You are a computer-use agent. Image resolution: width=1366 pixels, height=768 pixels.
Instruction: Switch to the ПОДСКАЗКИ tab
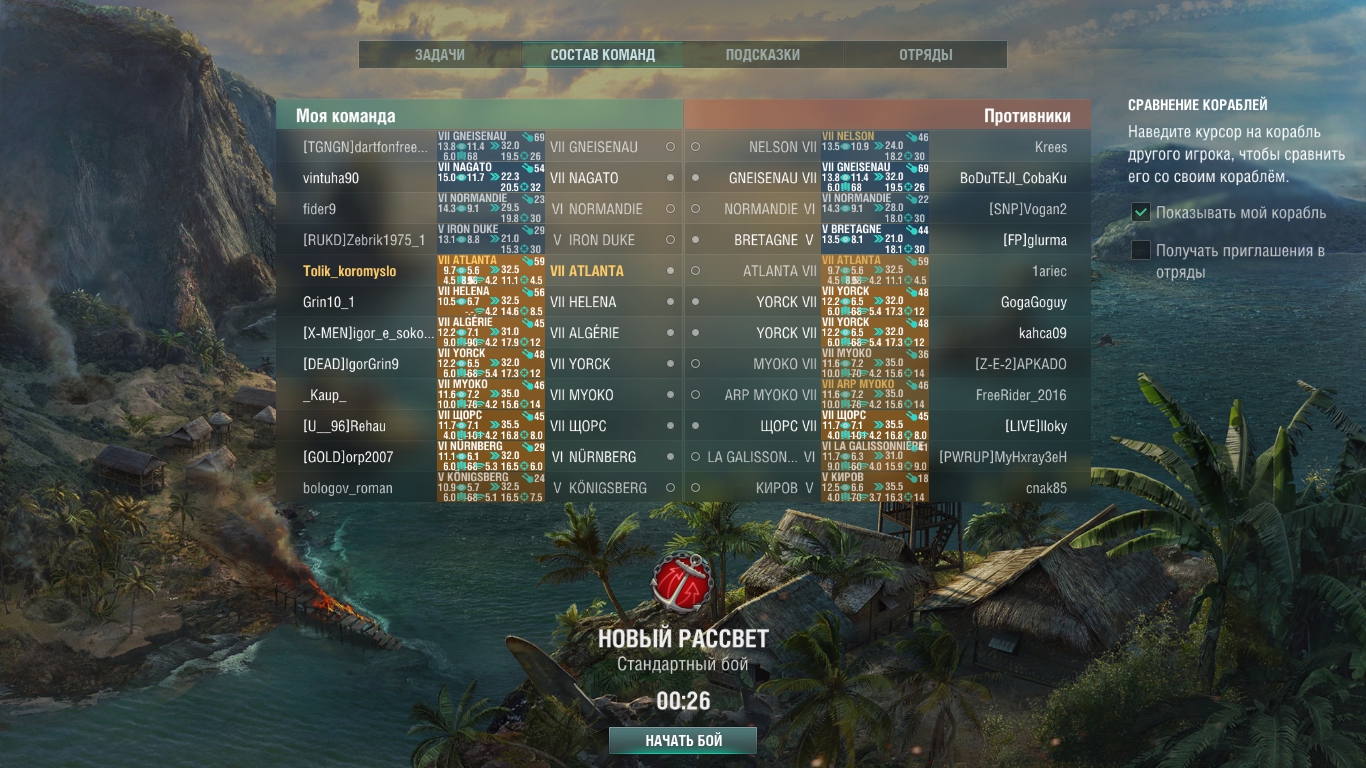[x=763, y=55]
